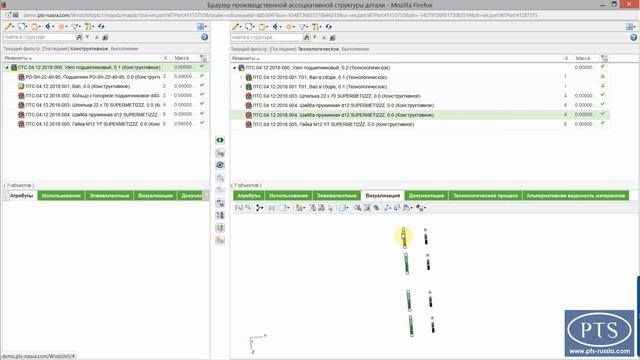The width and height of the screenshot is (640, 360).
Task: Click the left column settings icon beside Масса
Action: pyautogui.click(x=204, y=58)
